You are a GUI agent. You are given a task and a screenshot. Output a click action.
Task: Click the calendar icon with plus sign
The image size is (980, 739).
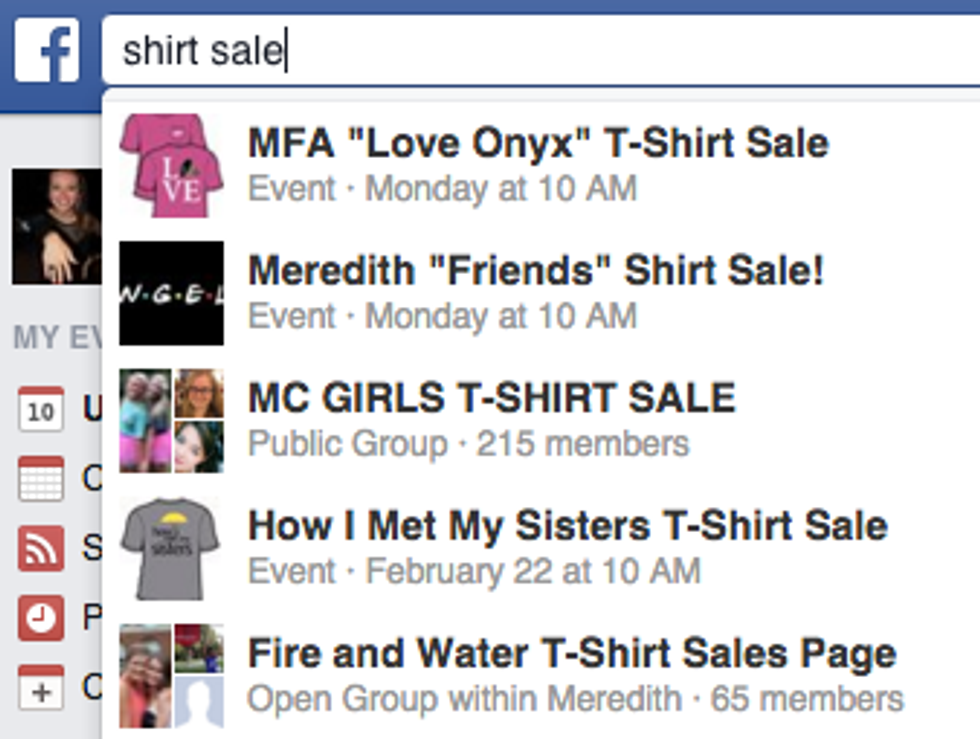pos(41,687)
